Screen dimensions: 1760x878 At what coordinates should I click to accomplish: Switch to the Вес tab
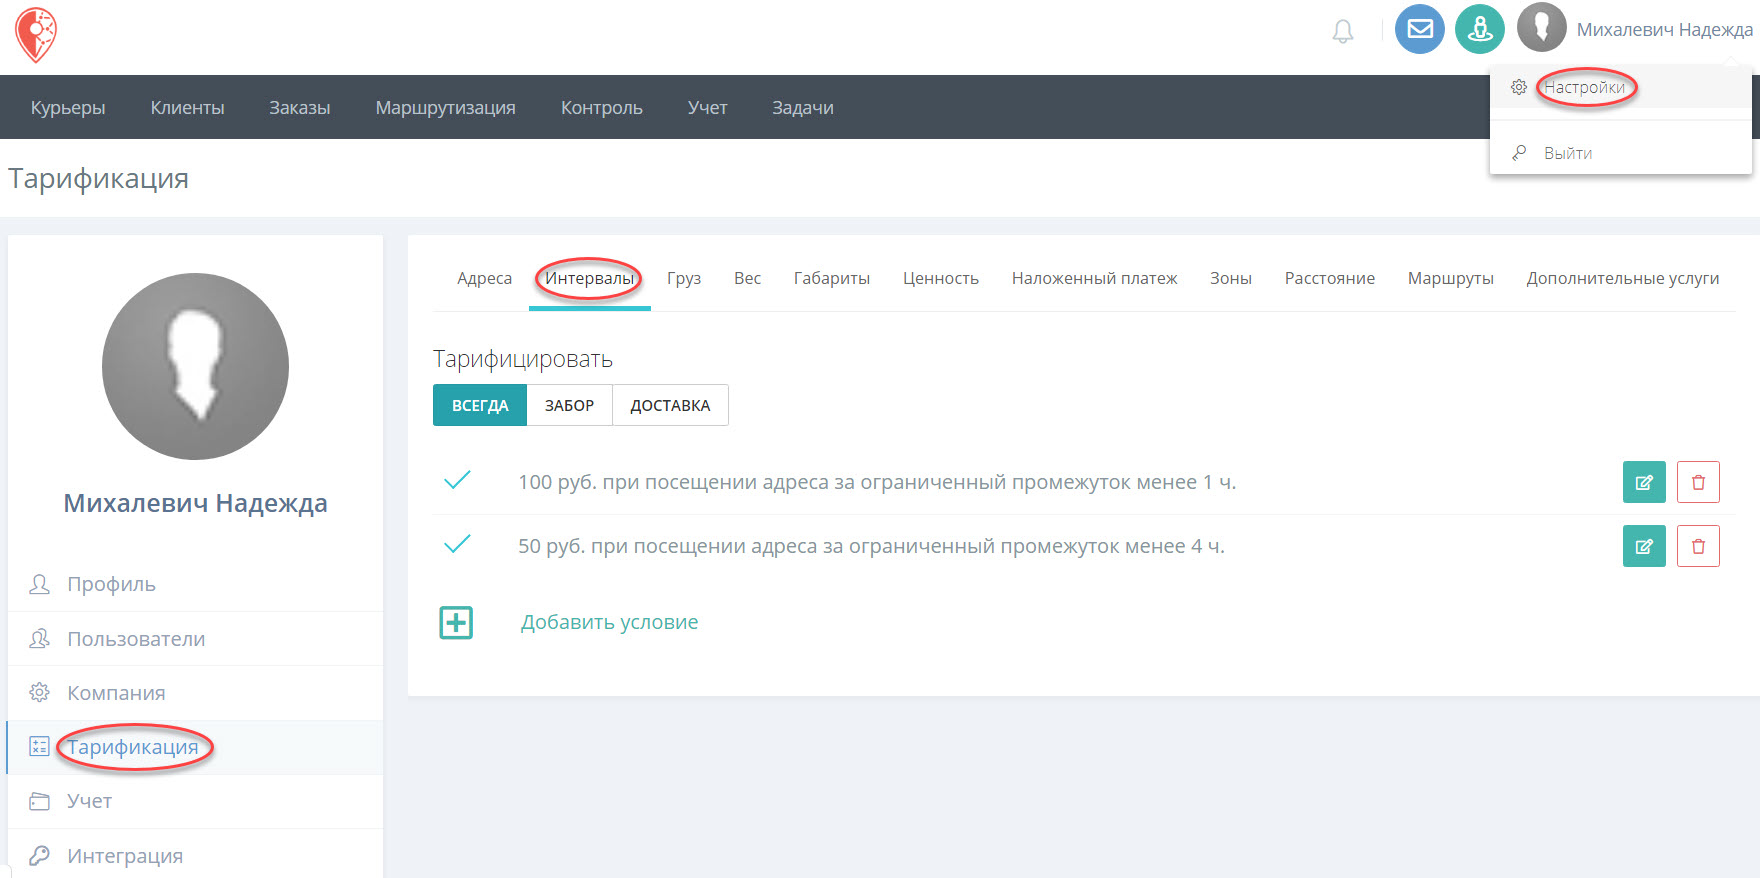(x=747, y=278)
